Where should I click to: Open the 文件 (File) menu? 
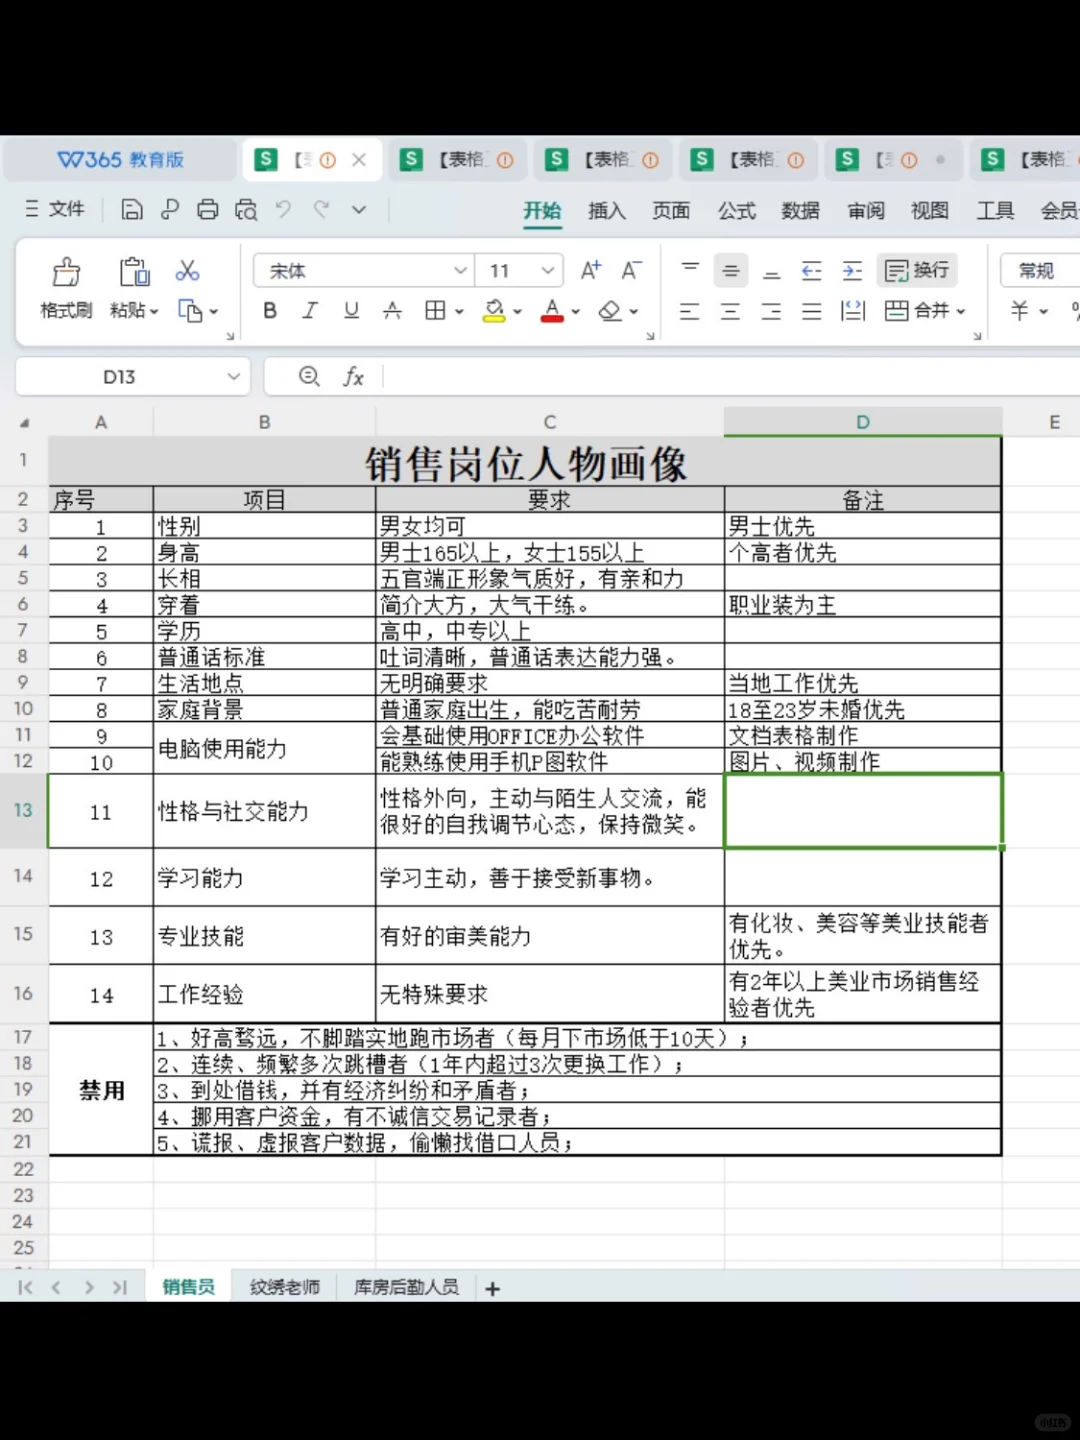(56, 209)
